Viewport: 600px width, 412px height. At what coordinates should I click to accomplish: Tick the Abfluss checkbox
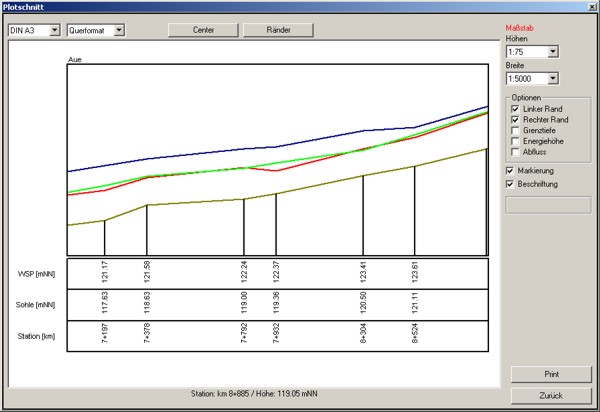coord(515,152)
